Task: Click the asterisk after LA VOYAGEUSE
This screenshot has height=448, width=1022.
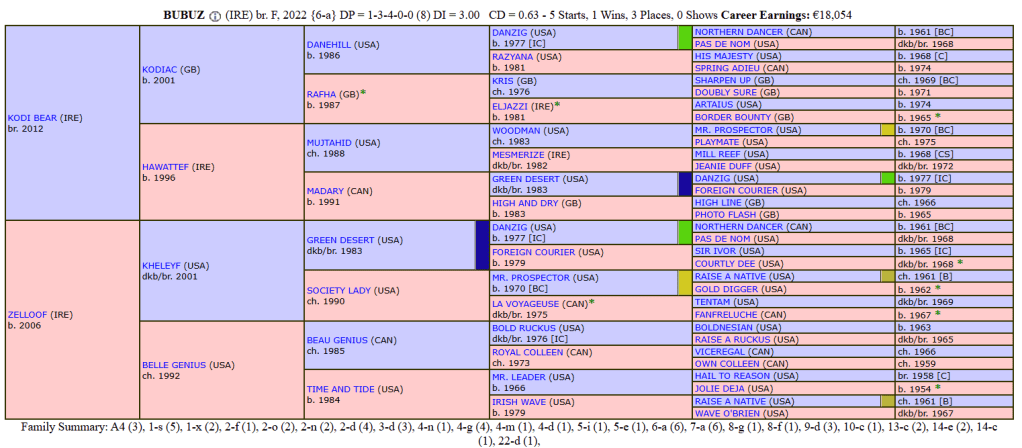Action: point(591,302)
